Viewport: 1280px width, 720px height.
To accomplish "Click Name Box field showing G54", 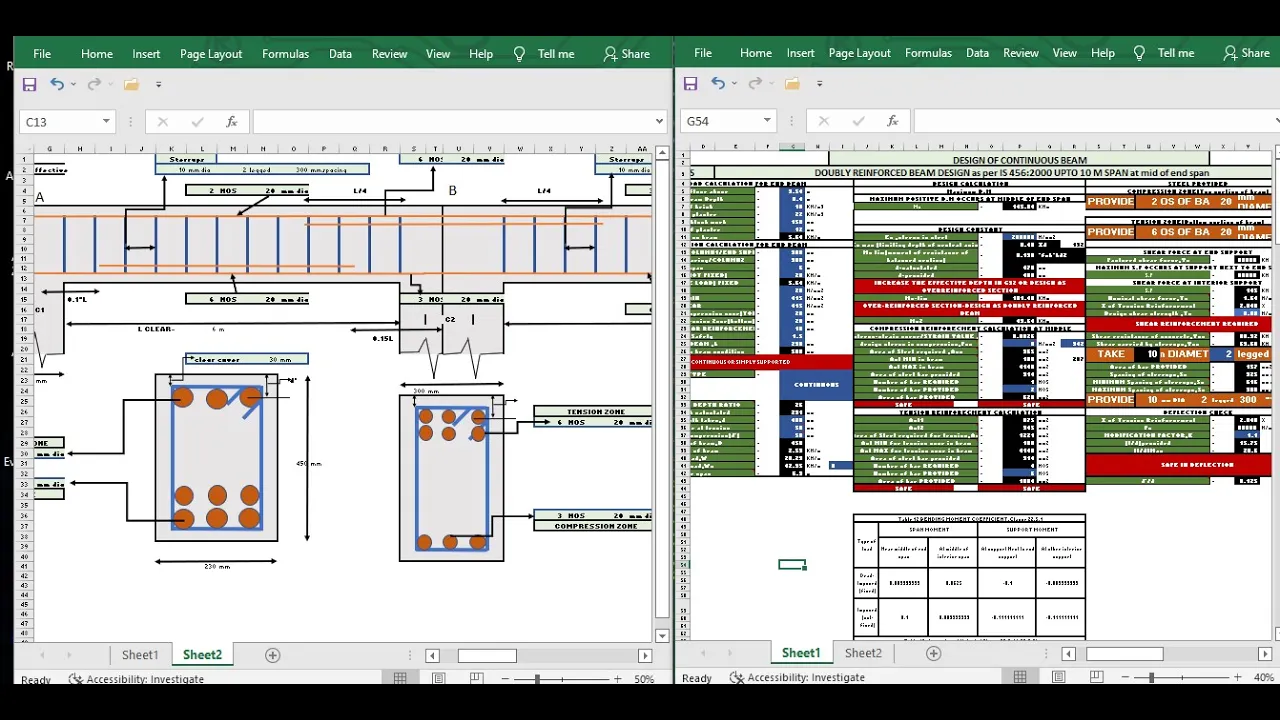I will pyautogui.click(x=722, y=121).
